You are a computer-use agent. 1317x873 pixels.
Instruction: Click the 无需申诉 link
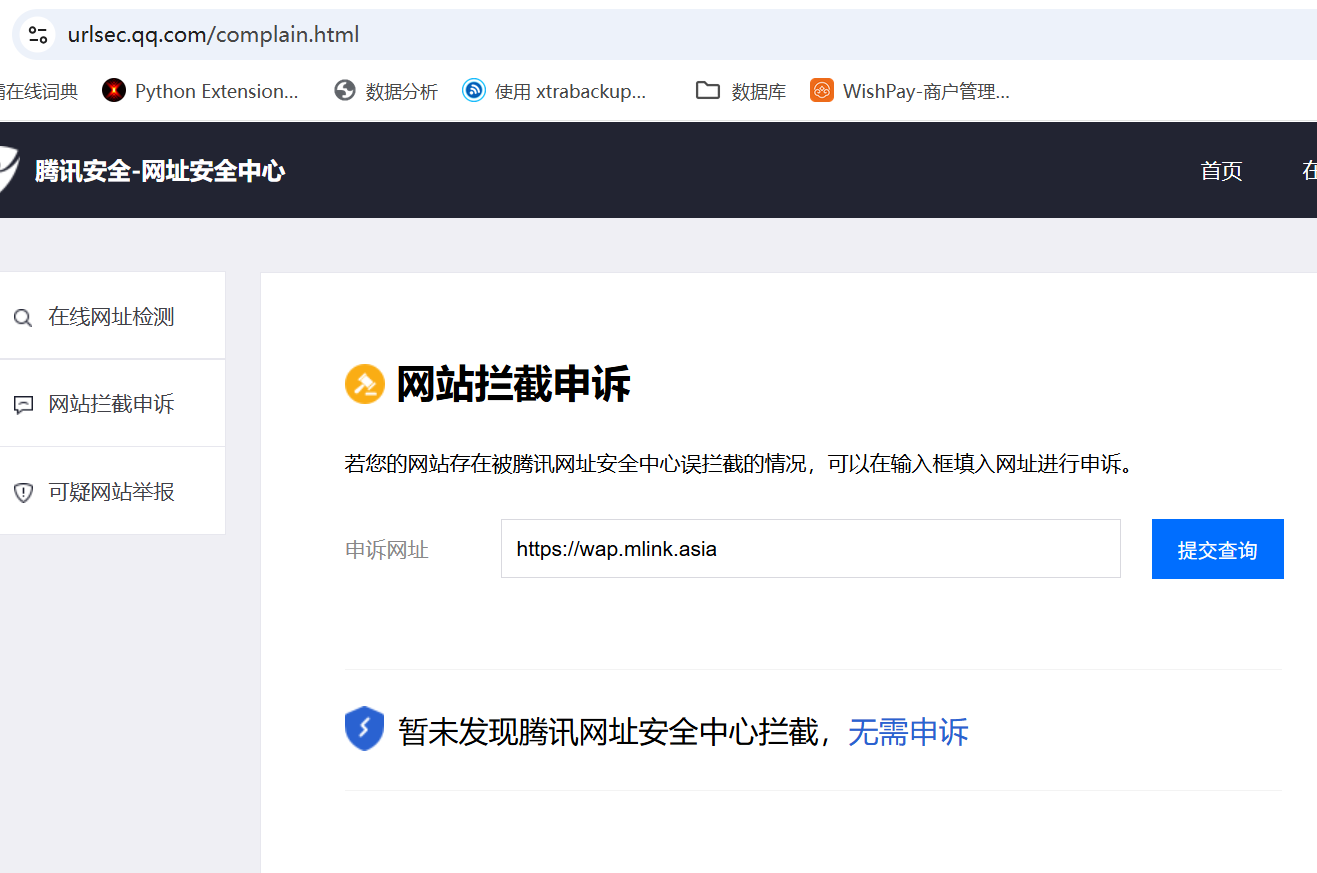click(x=908, y=732)
